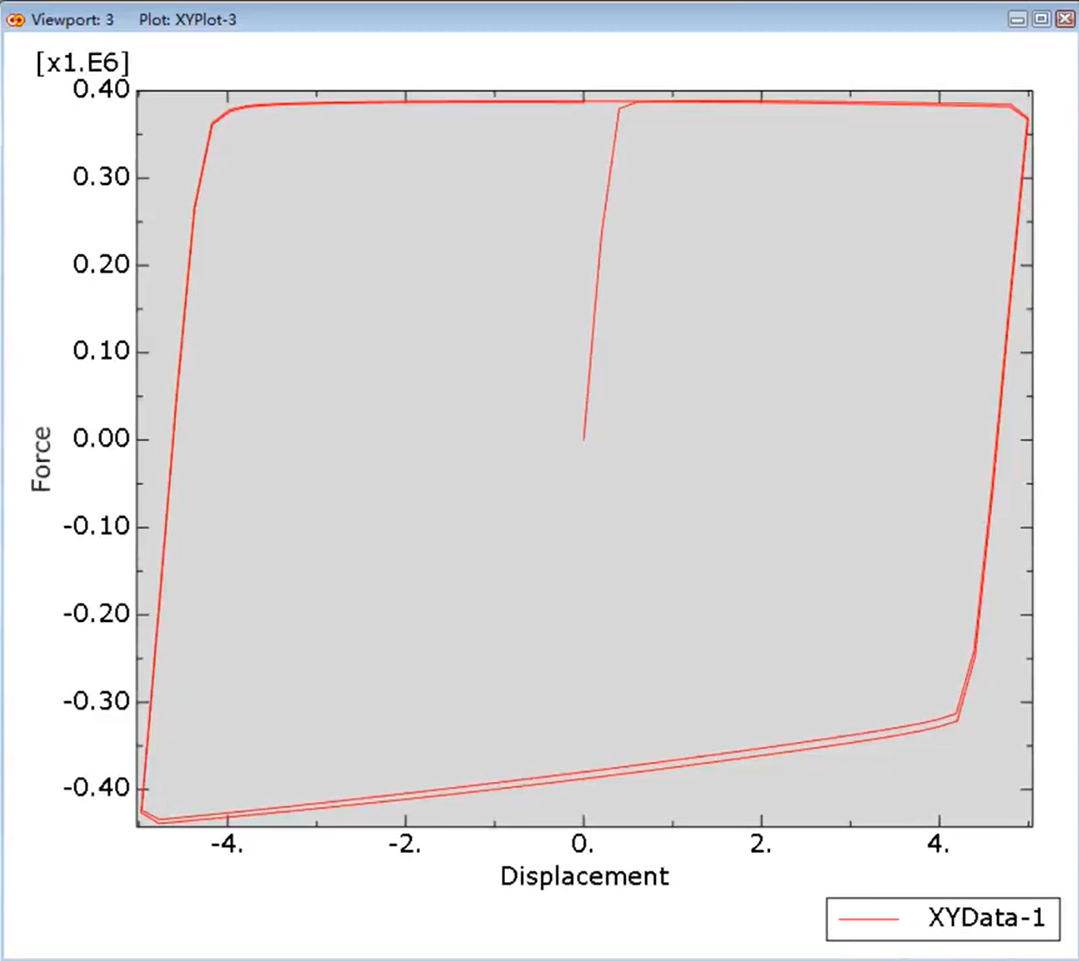The width and height of the screenshot is (1079, 961).
Task: Select the Force axis title
Action: [x=41, y=459]
